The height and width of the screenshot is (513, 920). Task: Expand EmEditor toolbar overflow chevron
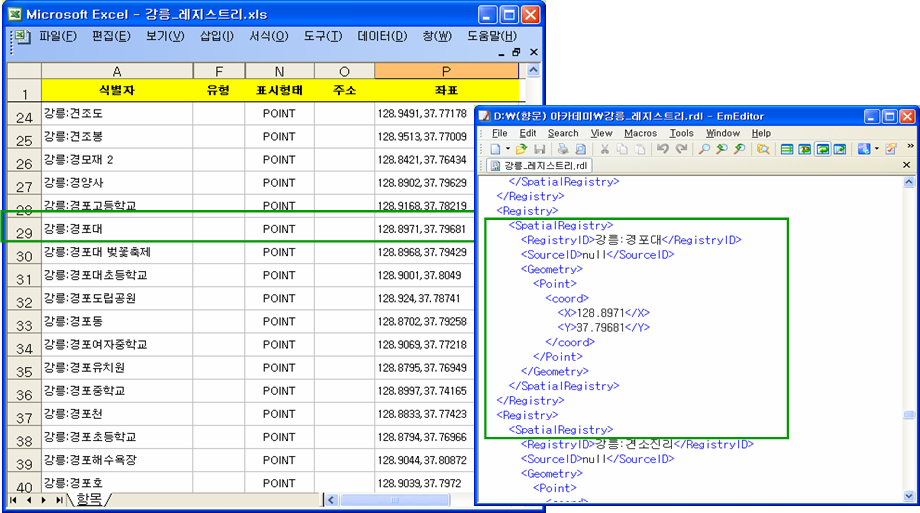910,146
